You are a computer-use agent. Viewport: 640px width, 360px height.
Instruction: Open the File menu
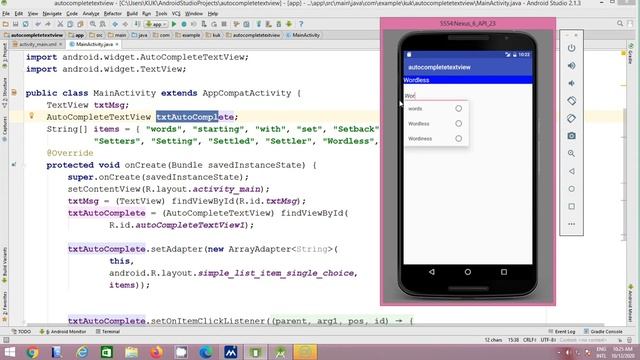coord(6,13)
